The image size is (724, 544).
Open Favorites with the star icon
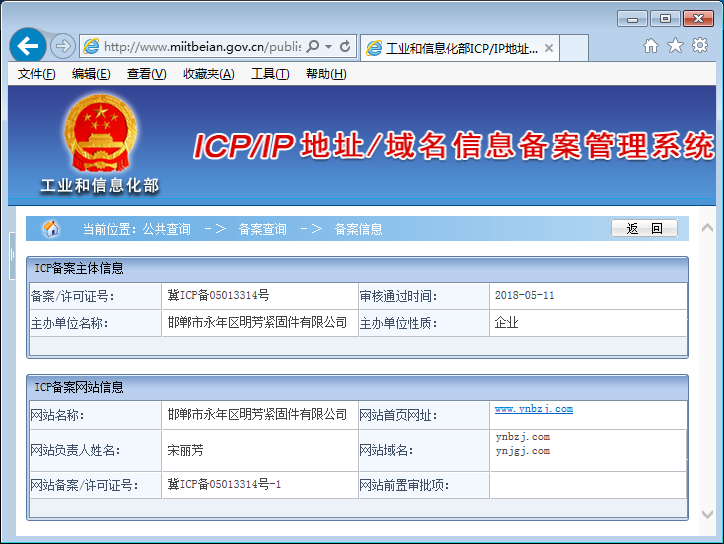pos(675,46)
